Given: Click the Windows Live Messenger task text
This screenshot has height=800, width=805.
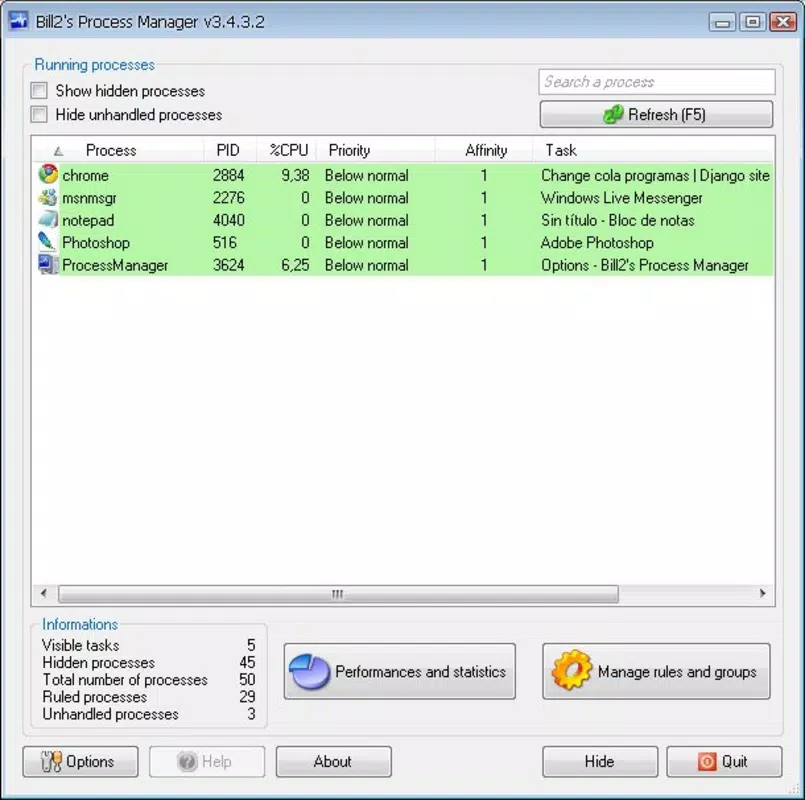Looking at the screenshot, I should click(621, 198).
